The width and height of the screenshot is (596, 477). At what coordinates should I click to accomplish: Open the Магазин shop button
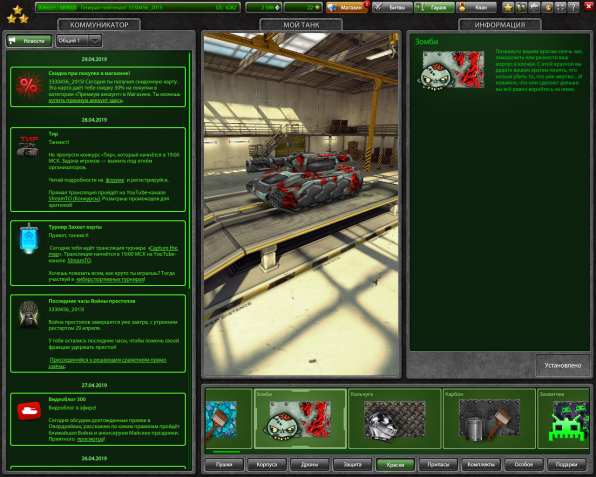(x=347, y=7)
